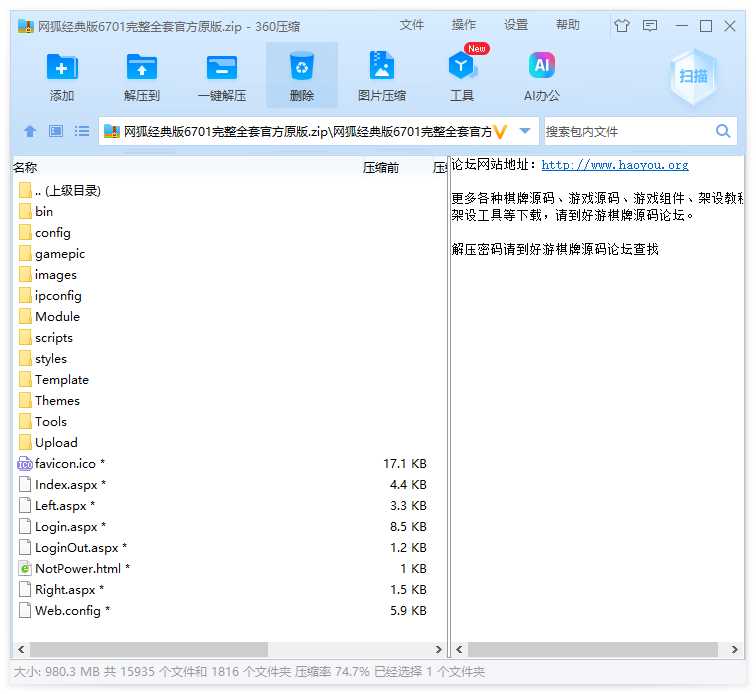Click the archive icon in path bar
756x694 pixels.
click(112, 131)
